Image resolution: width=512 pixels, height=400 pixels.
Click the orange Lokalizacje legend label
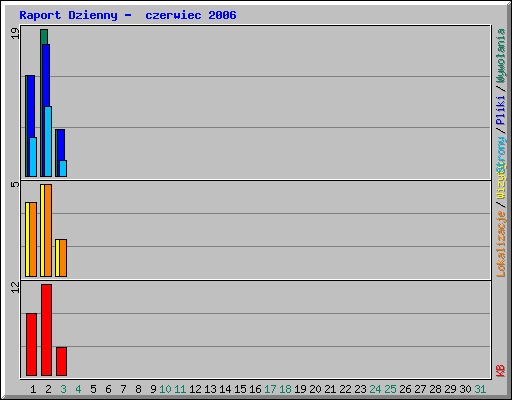(500, 244)
